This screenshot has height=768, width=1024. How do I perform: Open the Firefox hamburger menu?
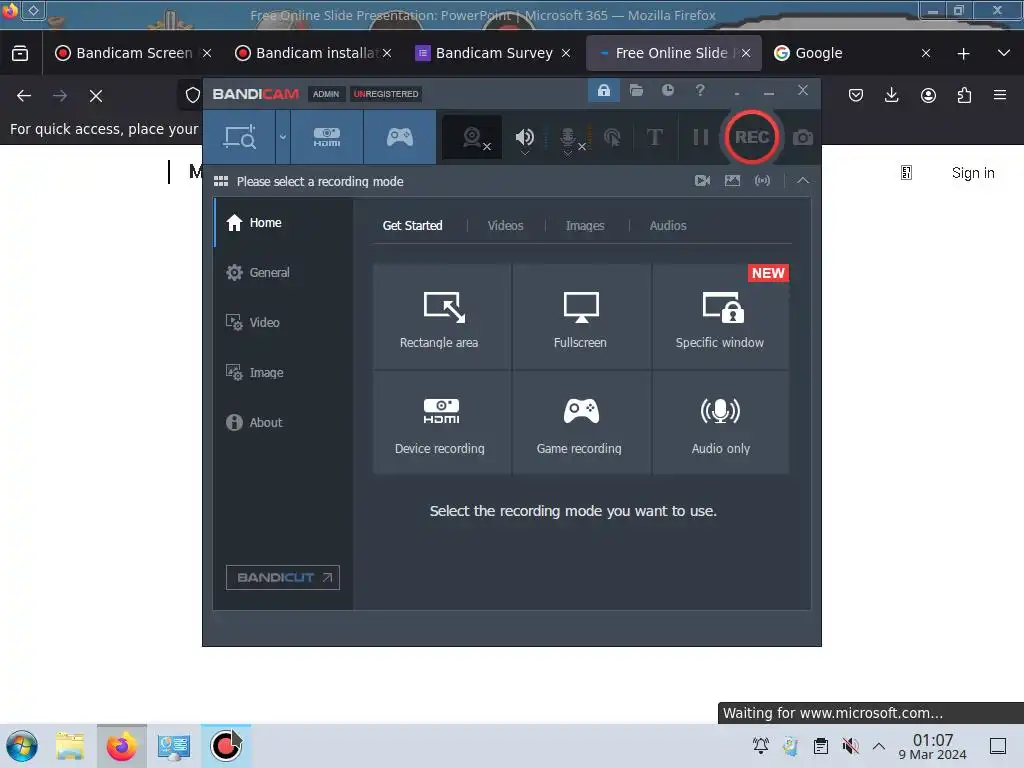pyautogui.click(x=1000, y=95)
